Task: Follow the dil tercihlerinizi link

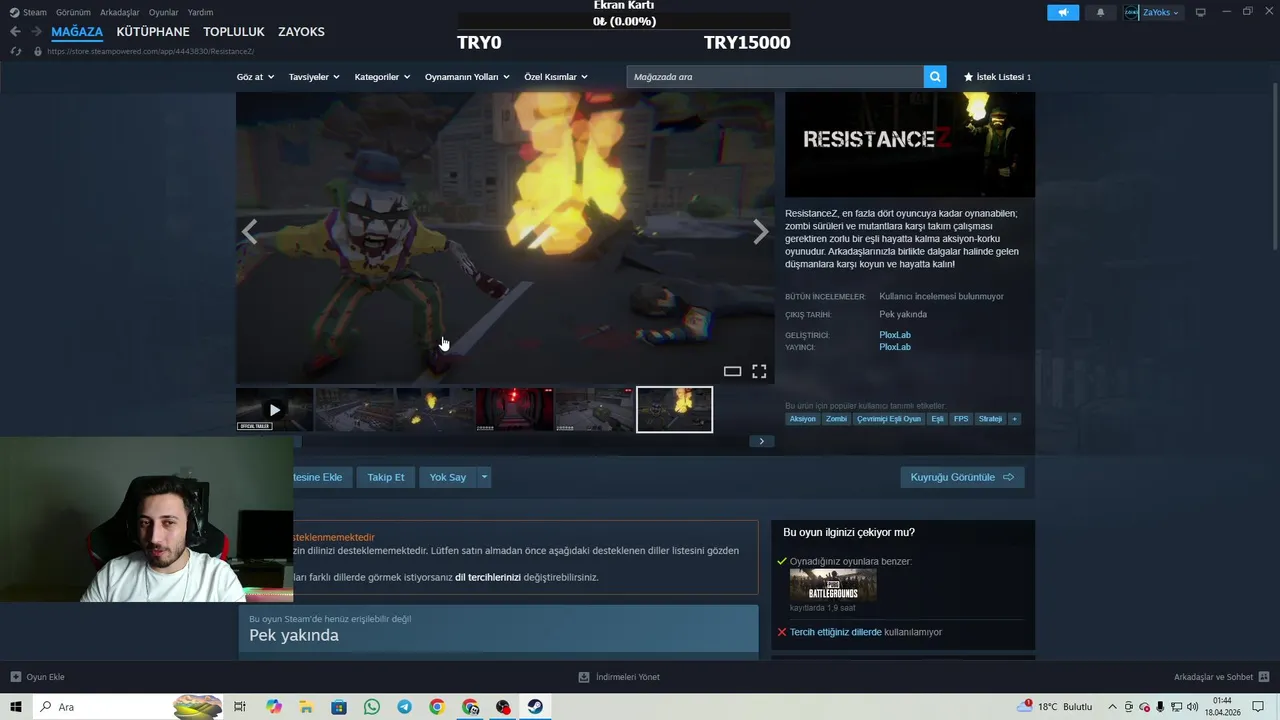Action: point(488,577)
